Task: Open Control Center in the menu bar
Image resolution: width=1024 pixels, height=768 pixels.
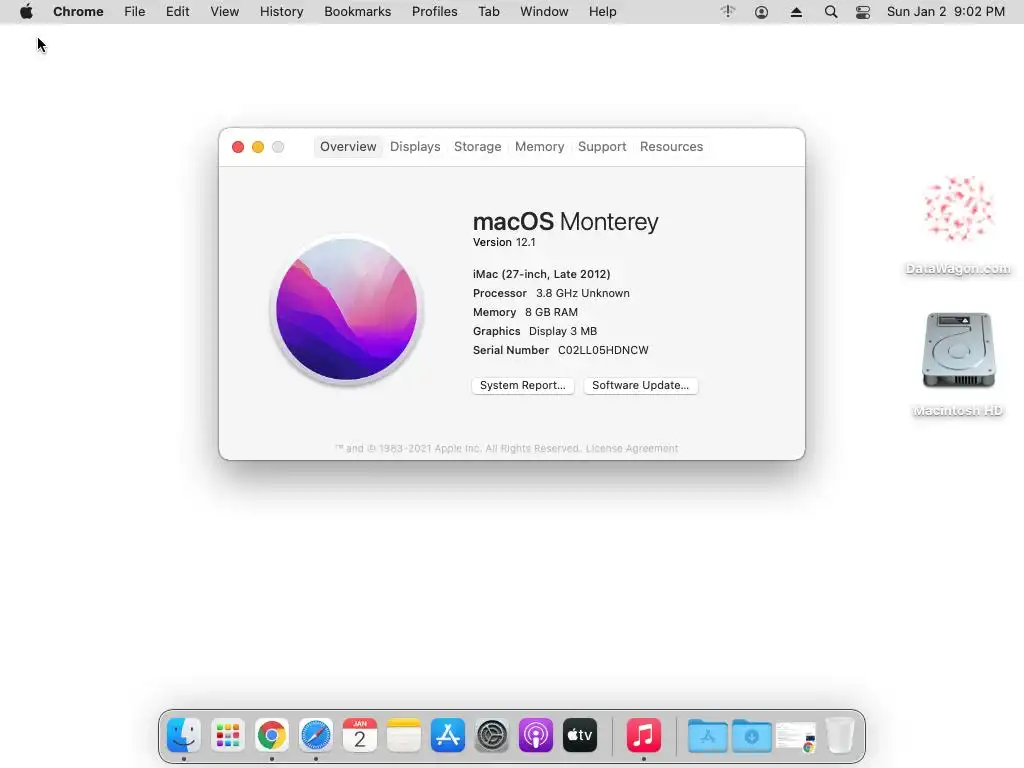Action: coord(863,12)
